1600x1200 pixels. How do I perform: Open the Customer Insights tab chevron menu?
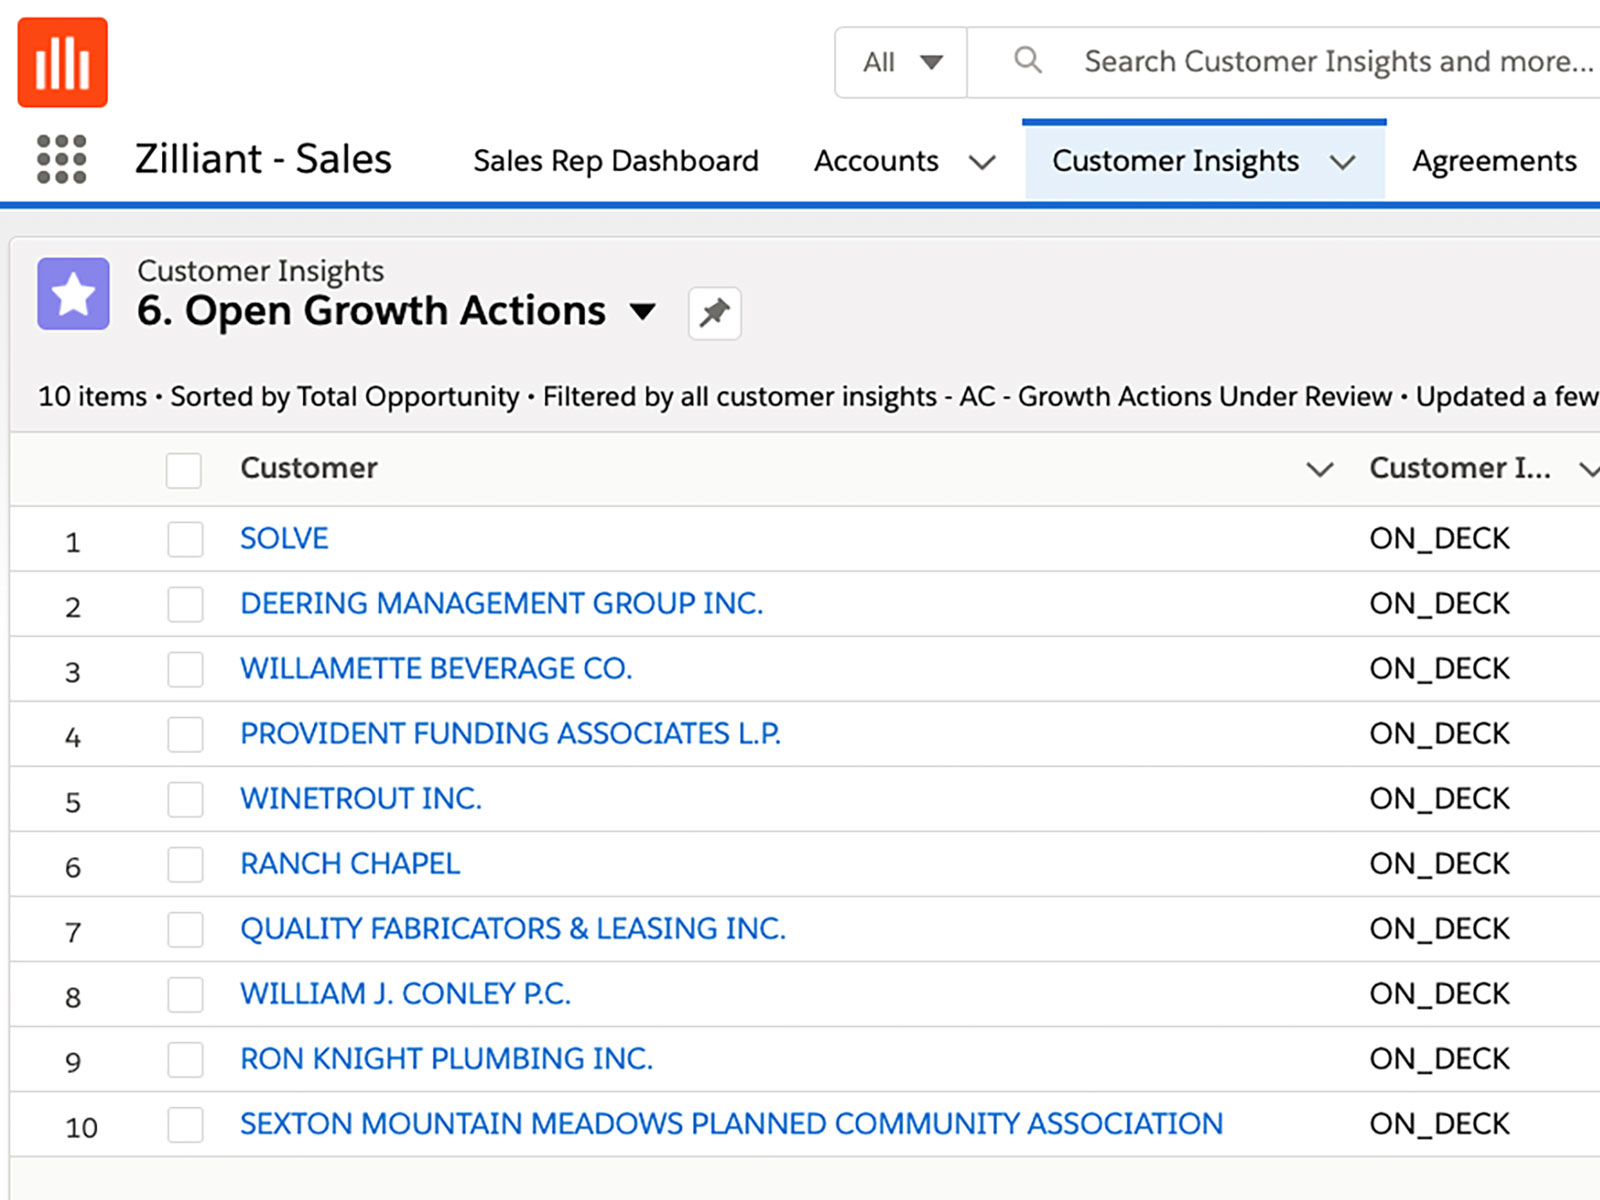tap(1342, 162)
